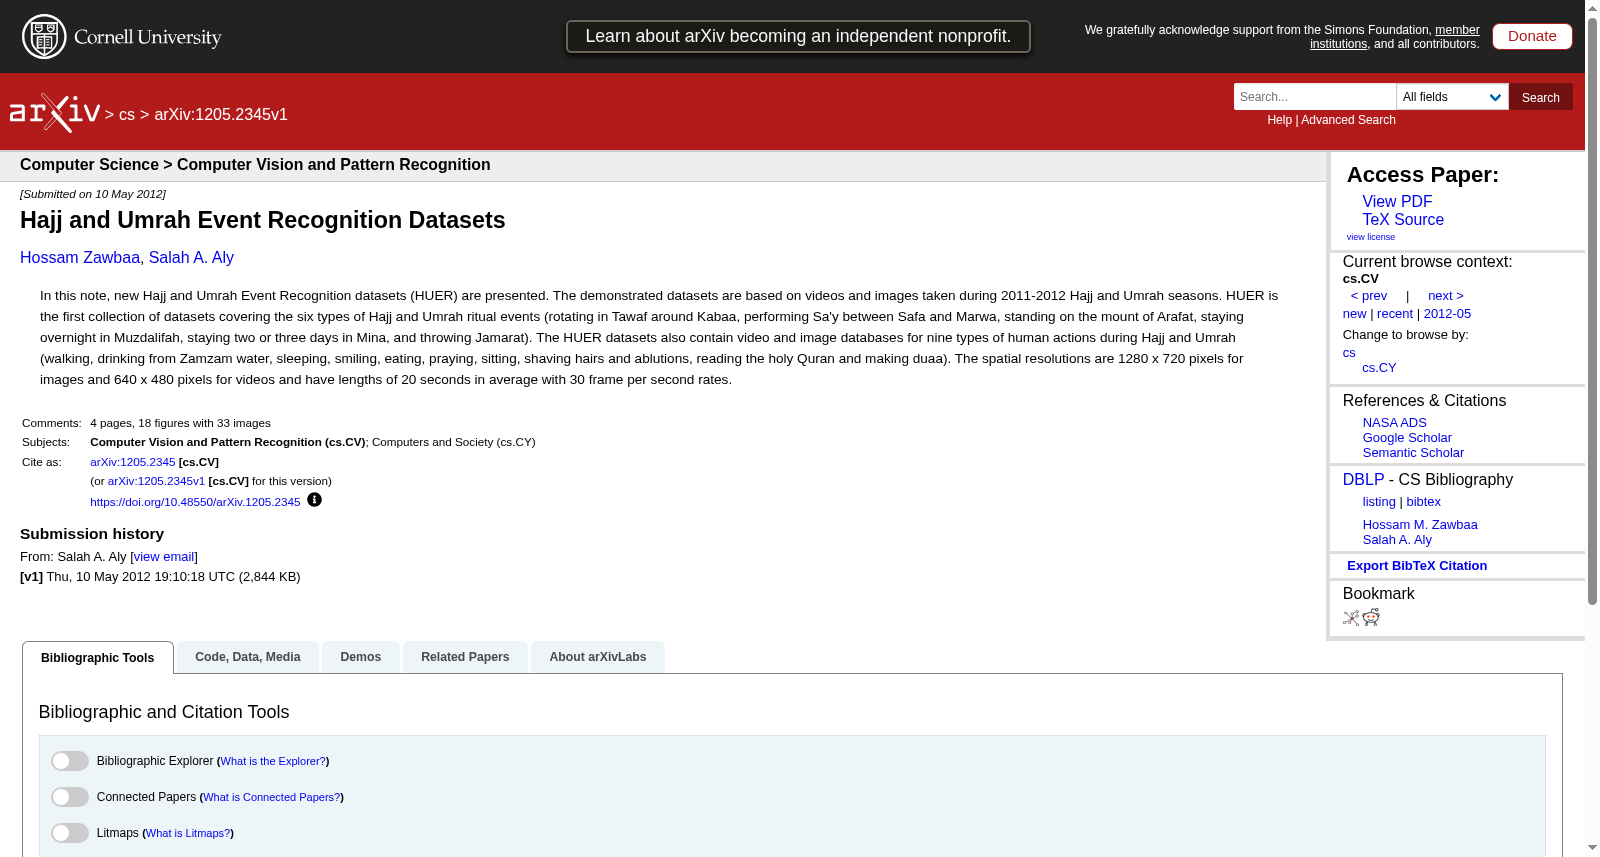Click the page vertical scrollbar thumb

1592,310
